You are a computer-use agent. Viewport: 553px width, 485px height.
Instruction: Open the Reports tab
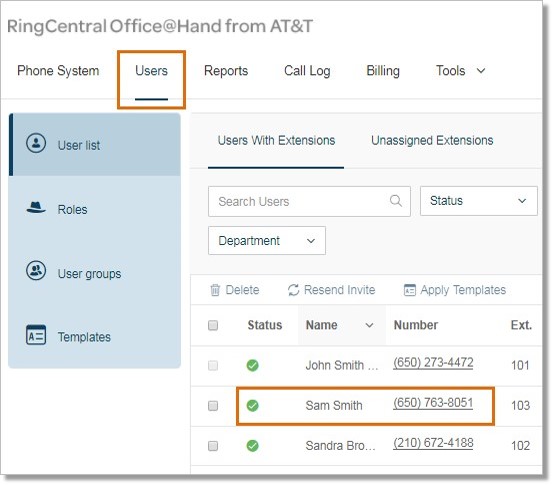226,71
